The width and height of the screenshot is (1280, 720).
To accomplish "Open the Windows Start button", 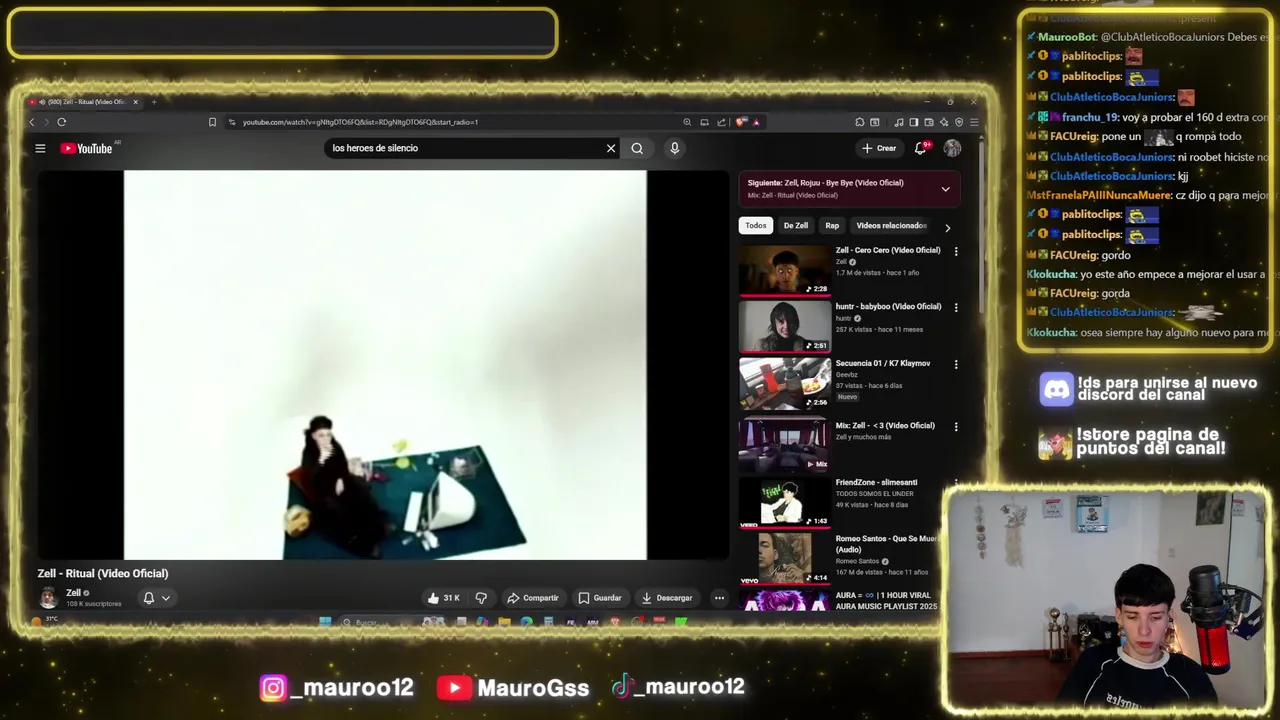I will 325,622.
